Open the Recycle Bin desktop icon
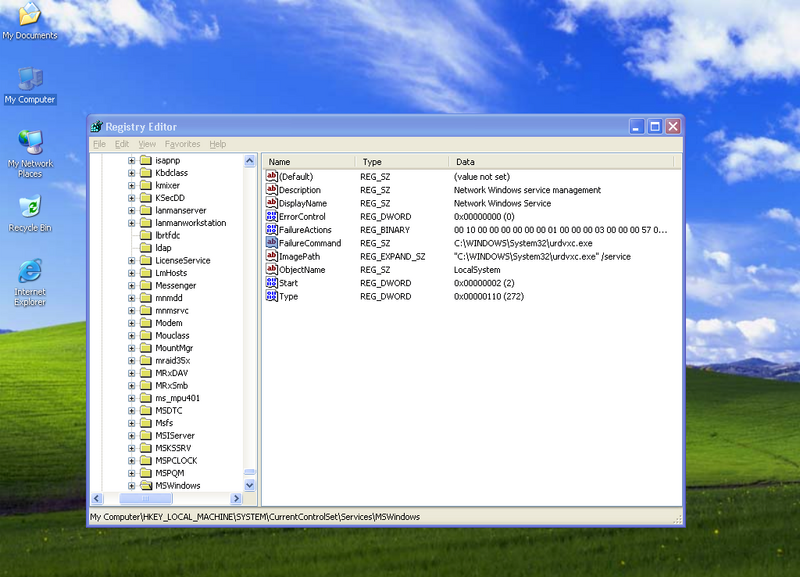The image size is (800, 577). pyautogui.click(x=30, y=213)
